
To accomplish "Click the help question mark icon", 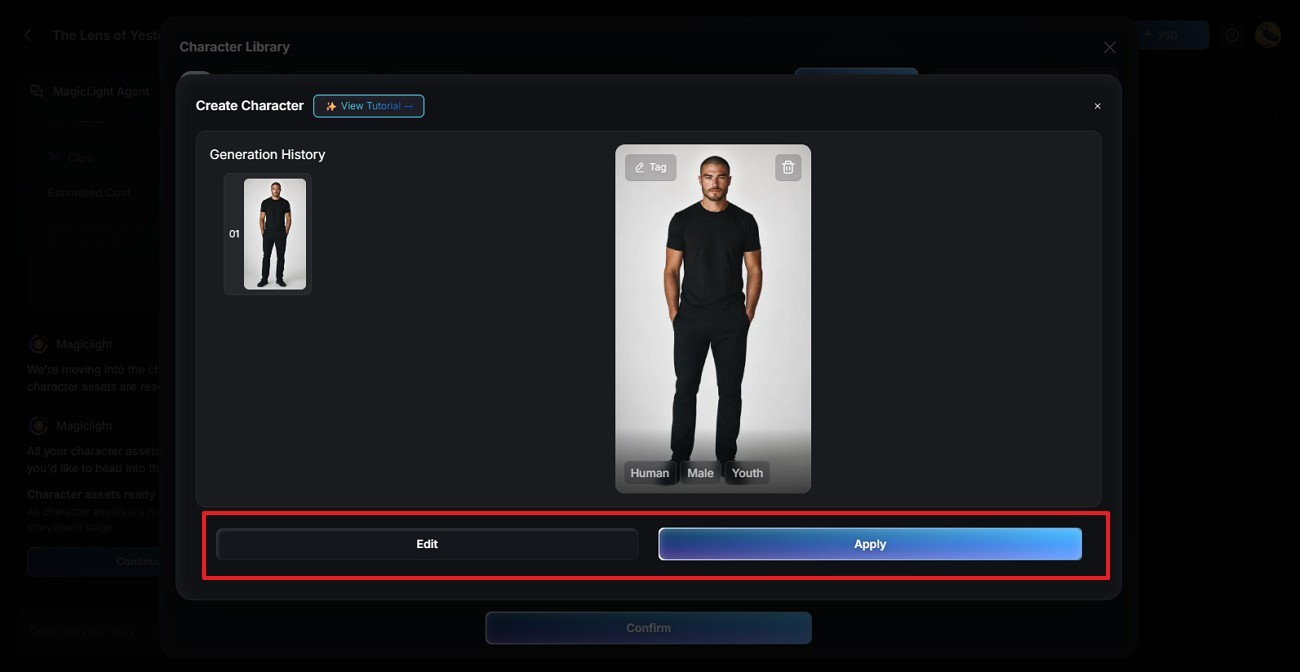I will coord(1232,35).
